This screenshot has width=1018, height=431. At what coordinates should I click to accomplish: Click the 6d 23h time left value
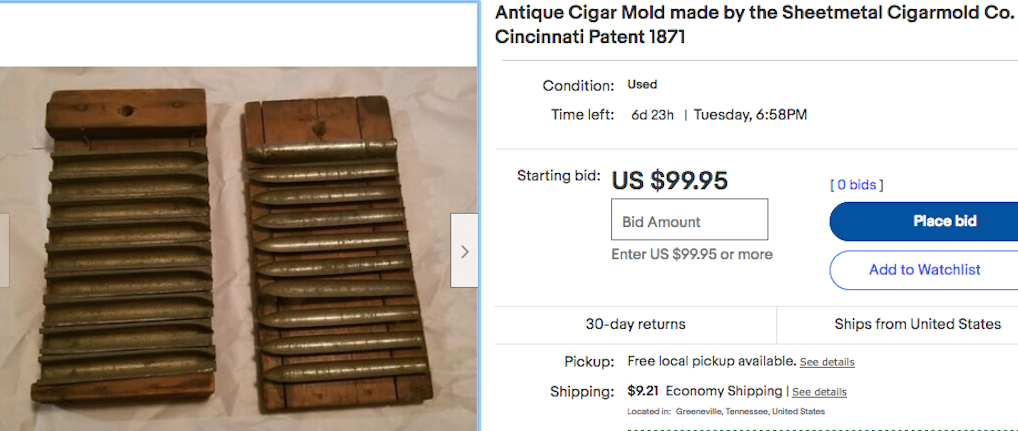[653, 115]
